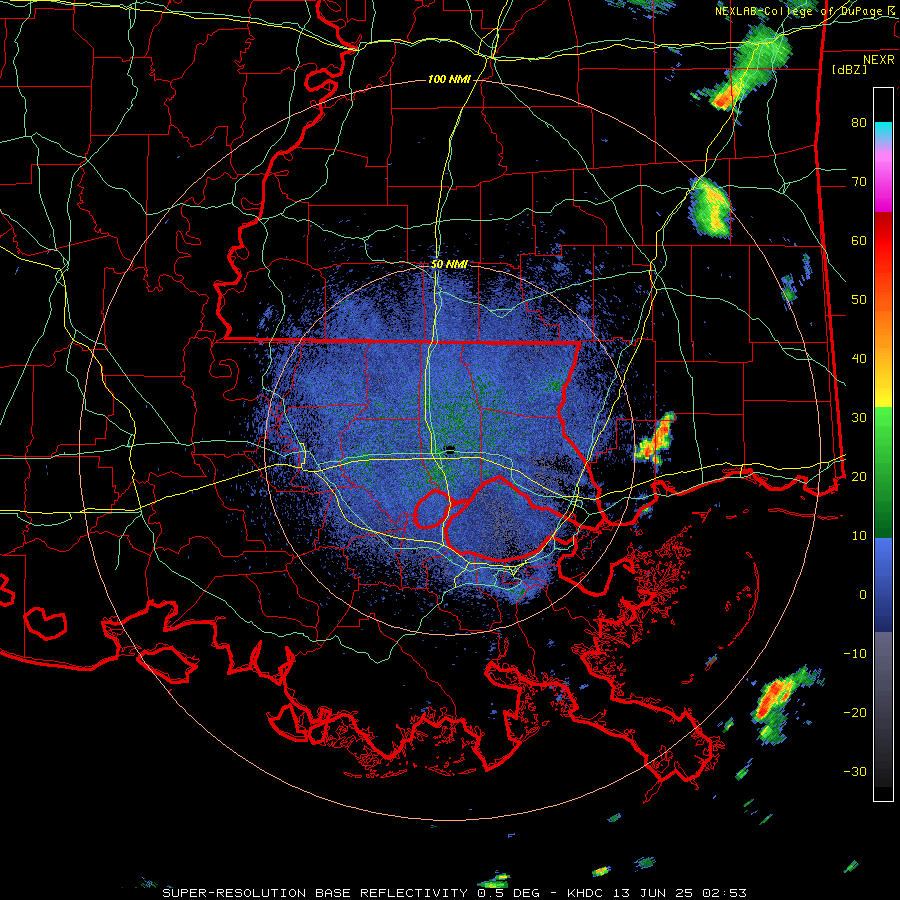Screen dimensions: 900x900
Task: Click the 50 value on the dBZ scale
Action: pos(859,300)
